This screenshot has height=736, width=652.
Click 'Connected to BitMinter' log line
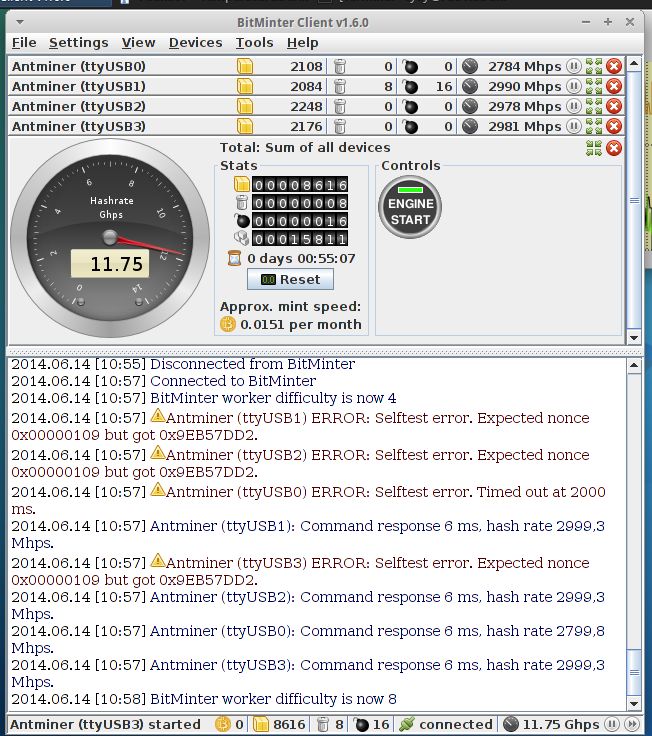(x=233, y=381)
